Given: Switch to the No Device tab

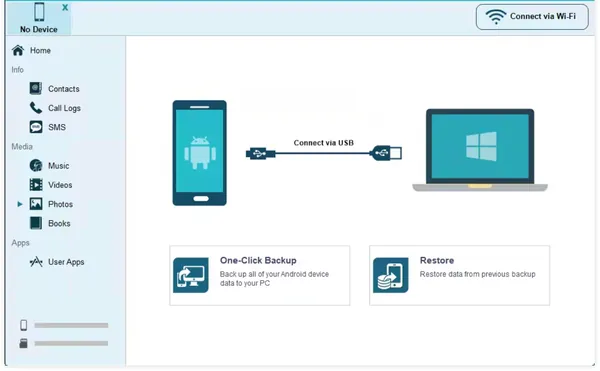Looking at the screenshot, I should coord(39,18).
